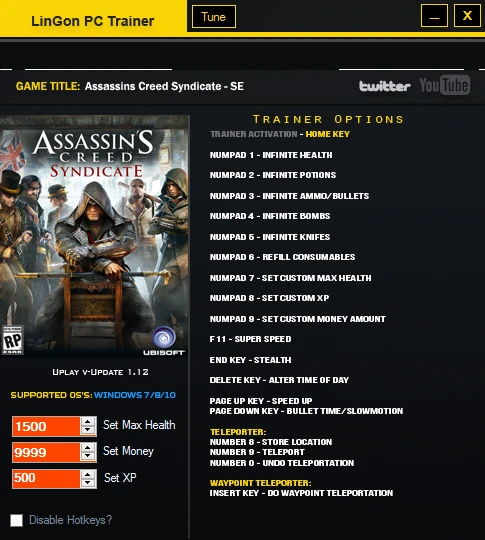
Task: Click the Set Max Health label
Action: 139,425
